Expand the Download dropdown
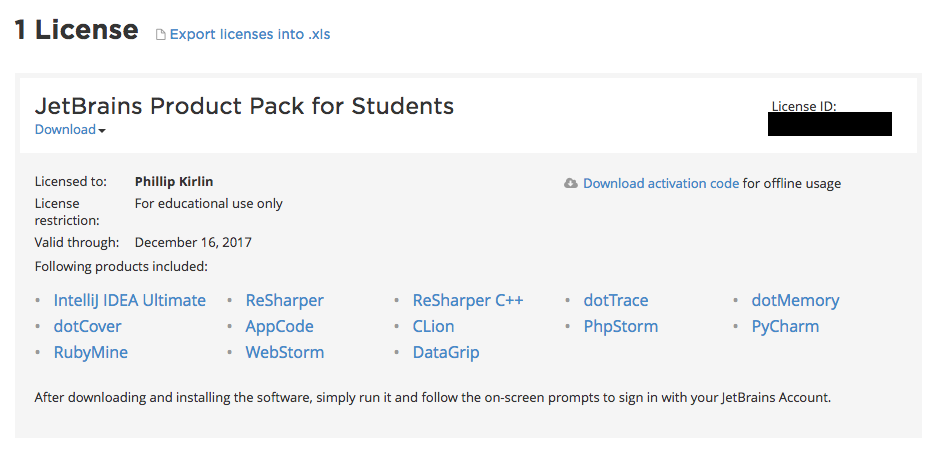This screenshot has width=937, height=453. (70, 130)
